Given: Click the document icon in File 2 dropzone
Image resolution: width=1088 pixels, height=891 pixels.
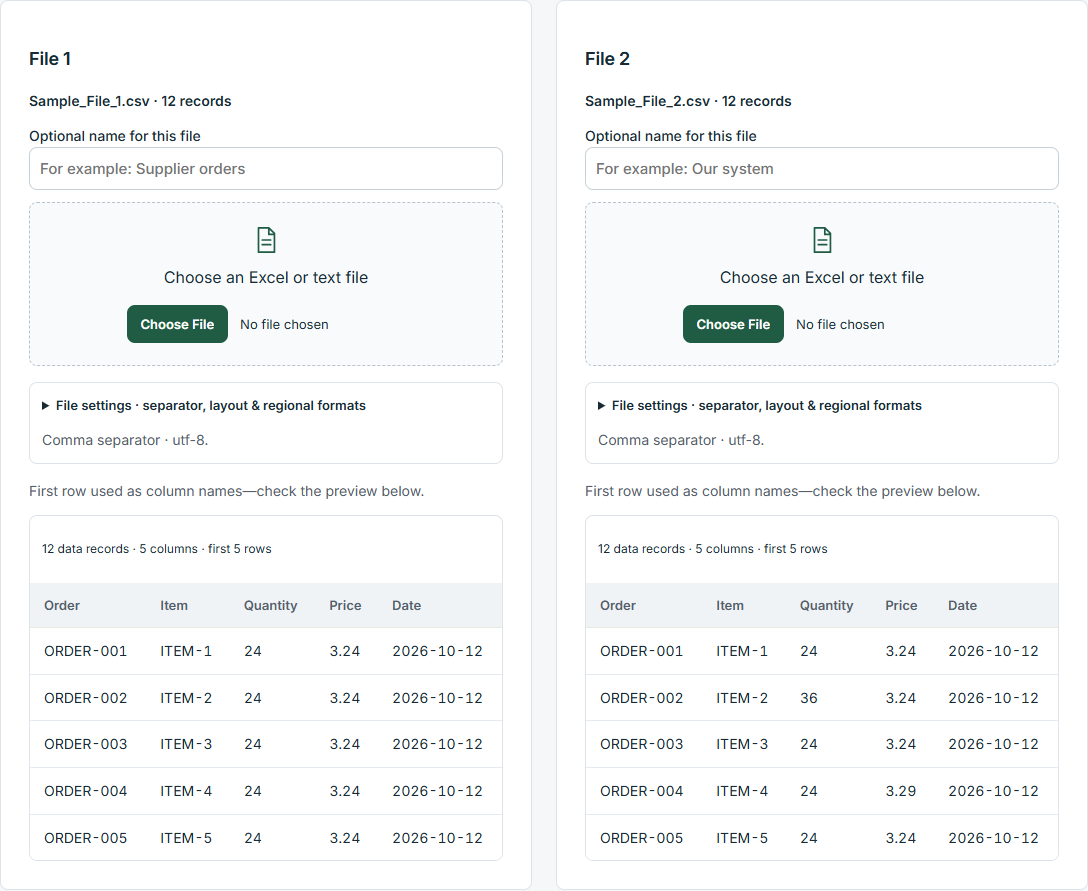Looking at the screenshot, I should click(822, 240).
